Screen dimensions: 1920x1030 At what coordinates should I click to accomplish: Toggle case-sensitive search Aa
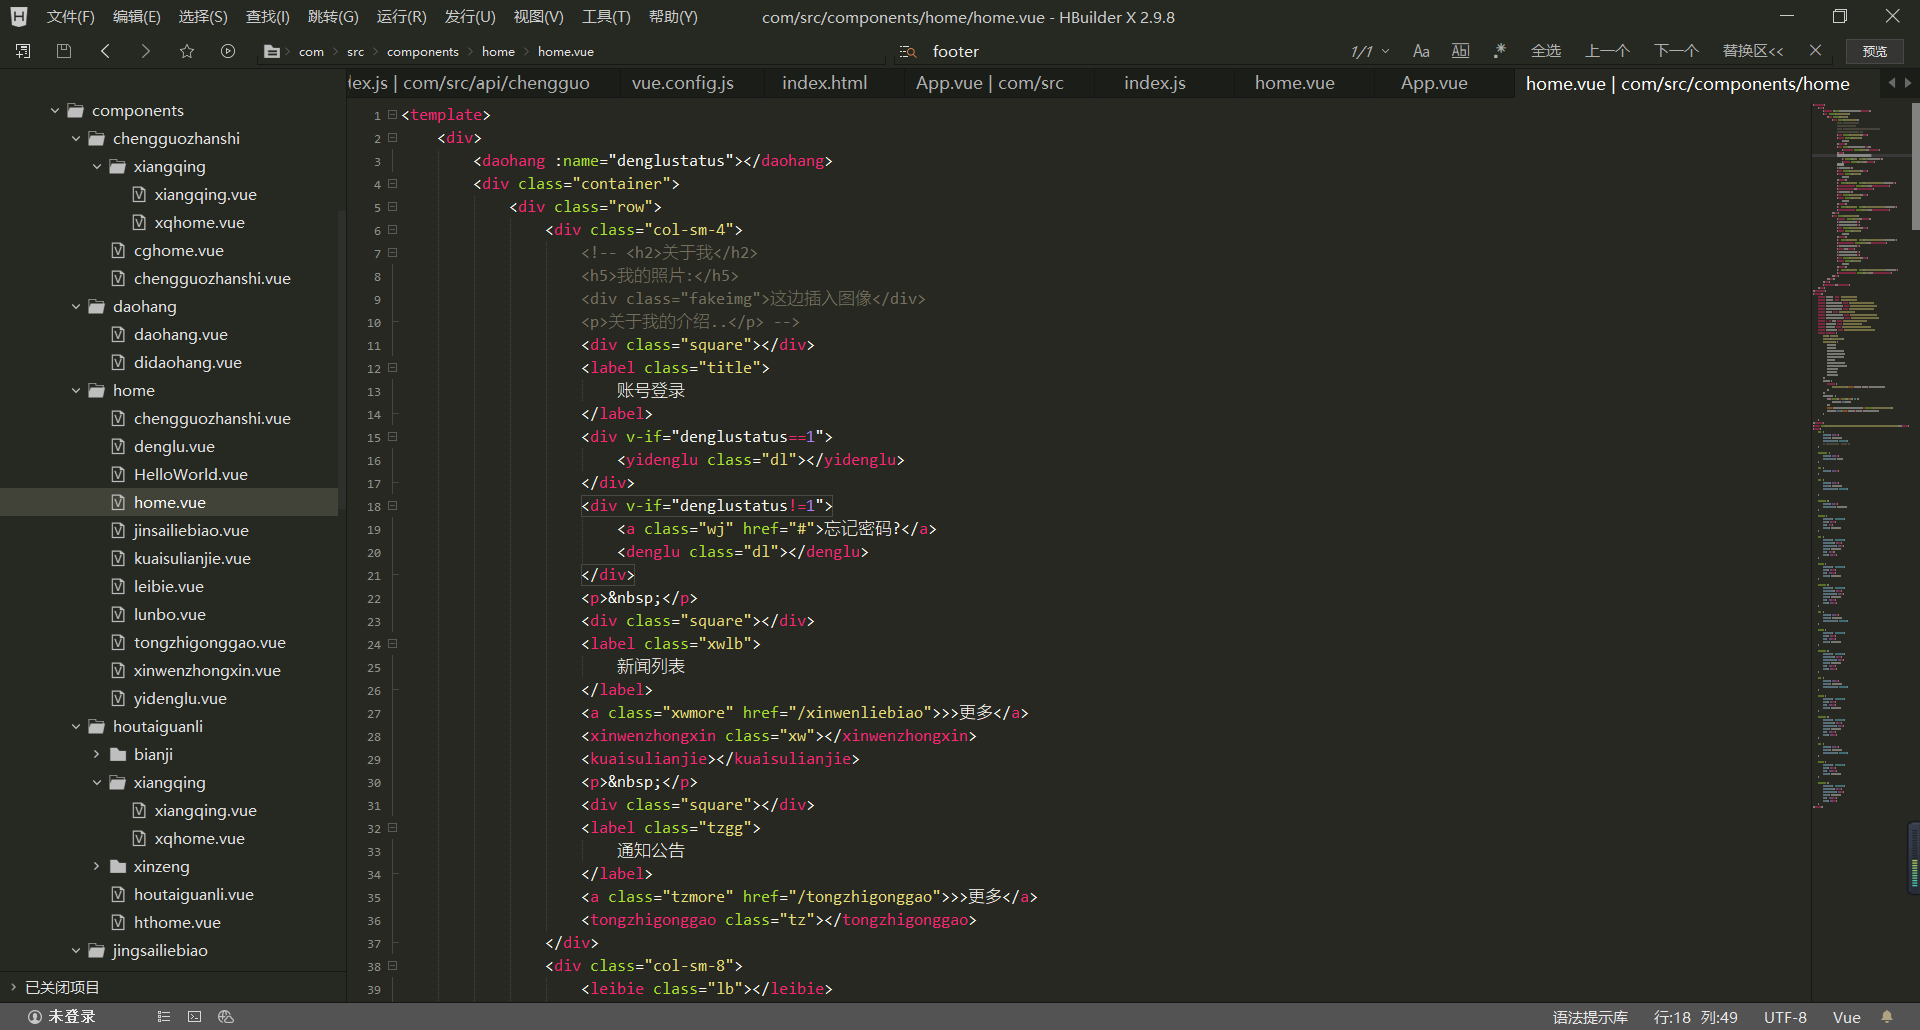tap(1421, 51)
